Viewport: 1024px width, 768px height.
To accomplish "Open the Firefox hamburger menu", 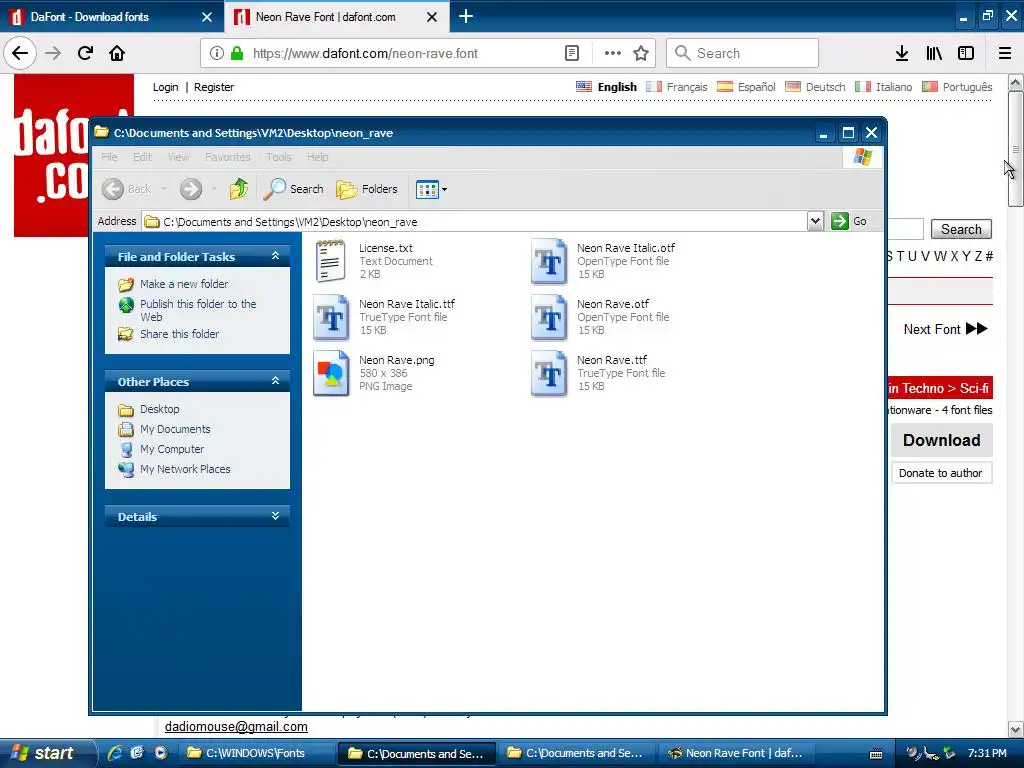I will tap(1005, 53).
